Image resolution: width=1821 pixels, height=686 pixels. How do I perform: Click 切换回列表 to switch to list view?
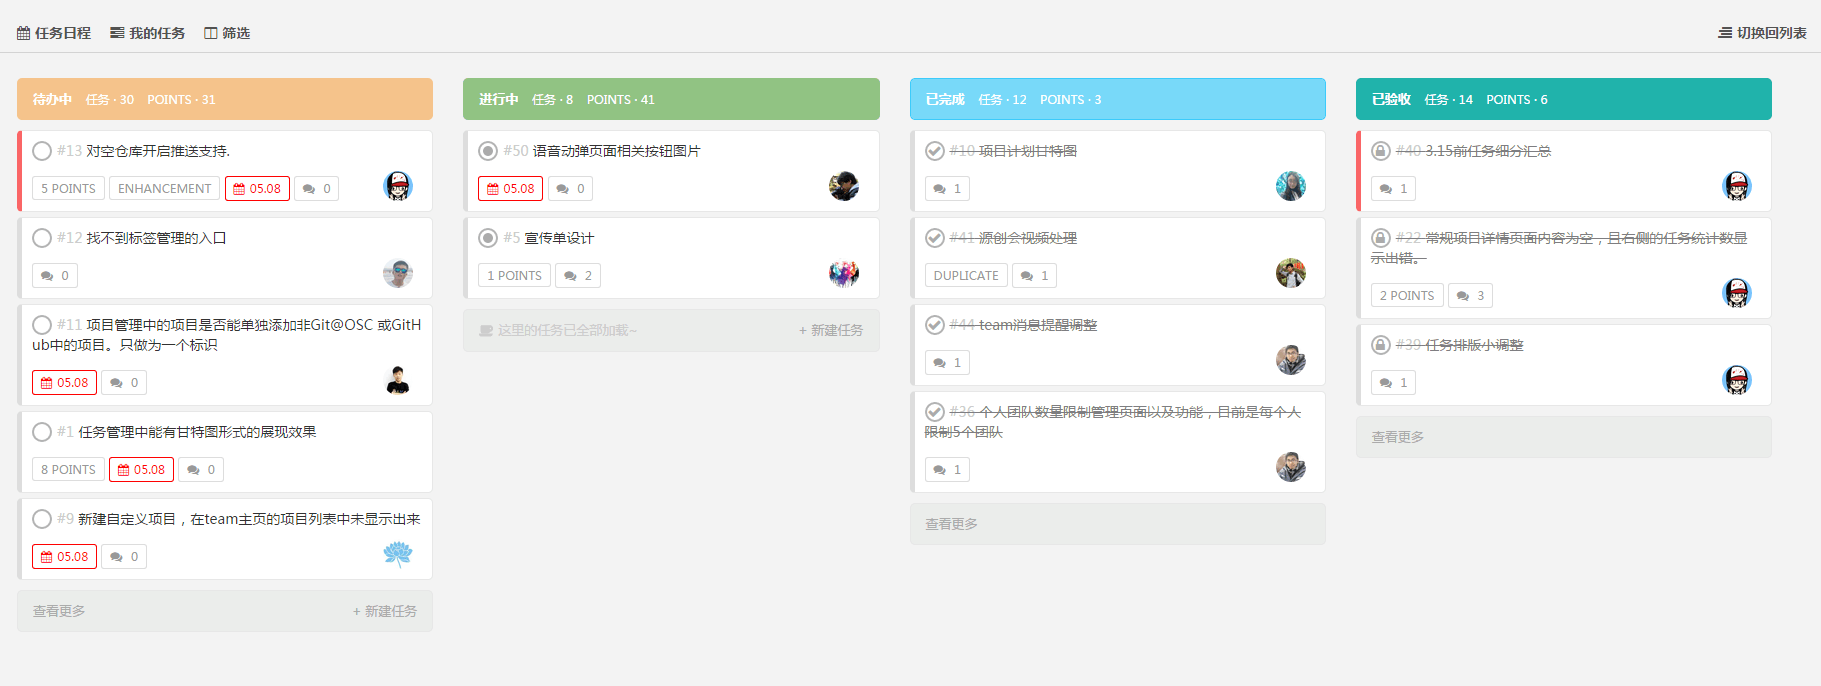pyautogui.click(x=1762, y=33)
